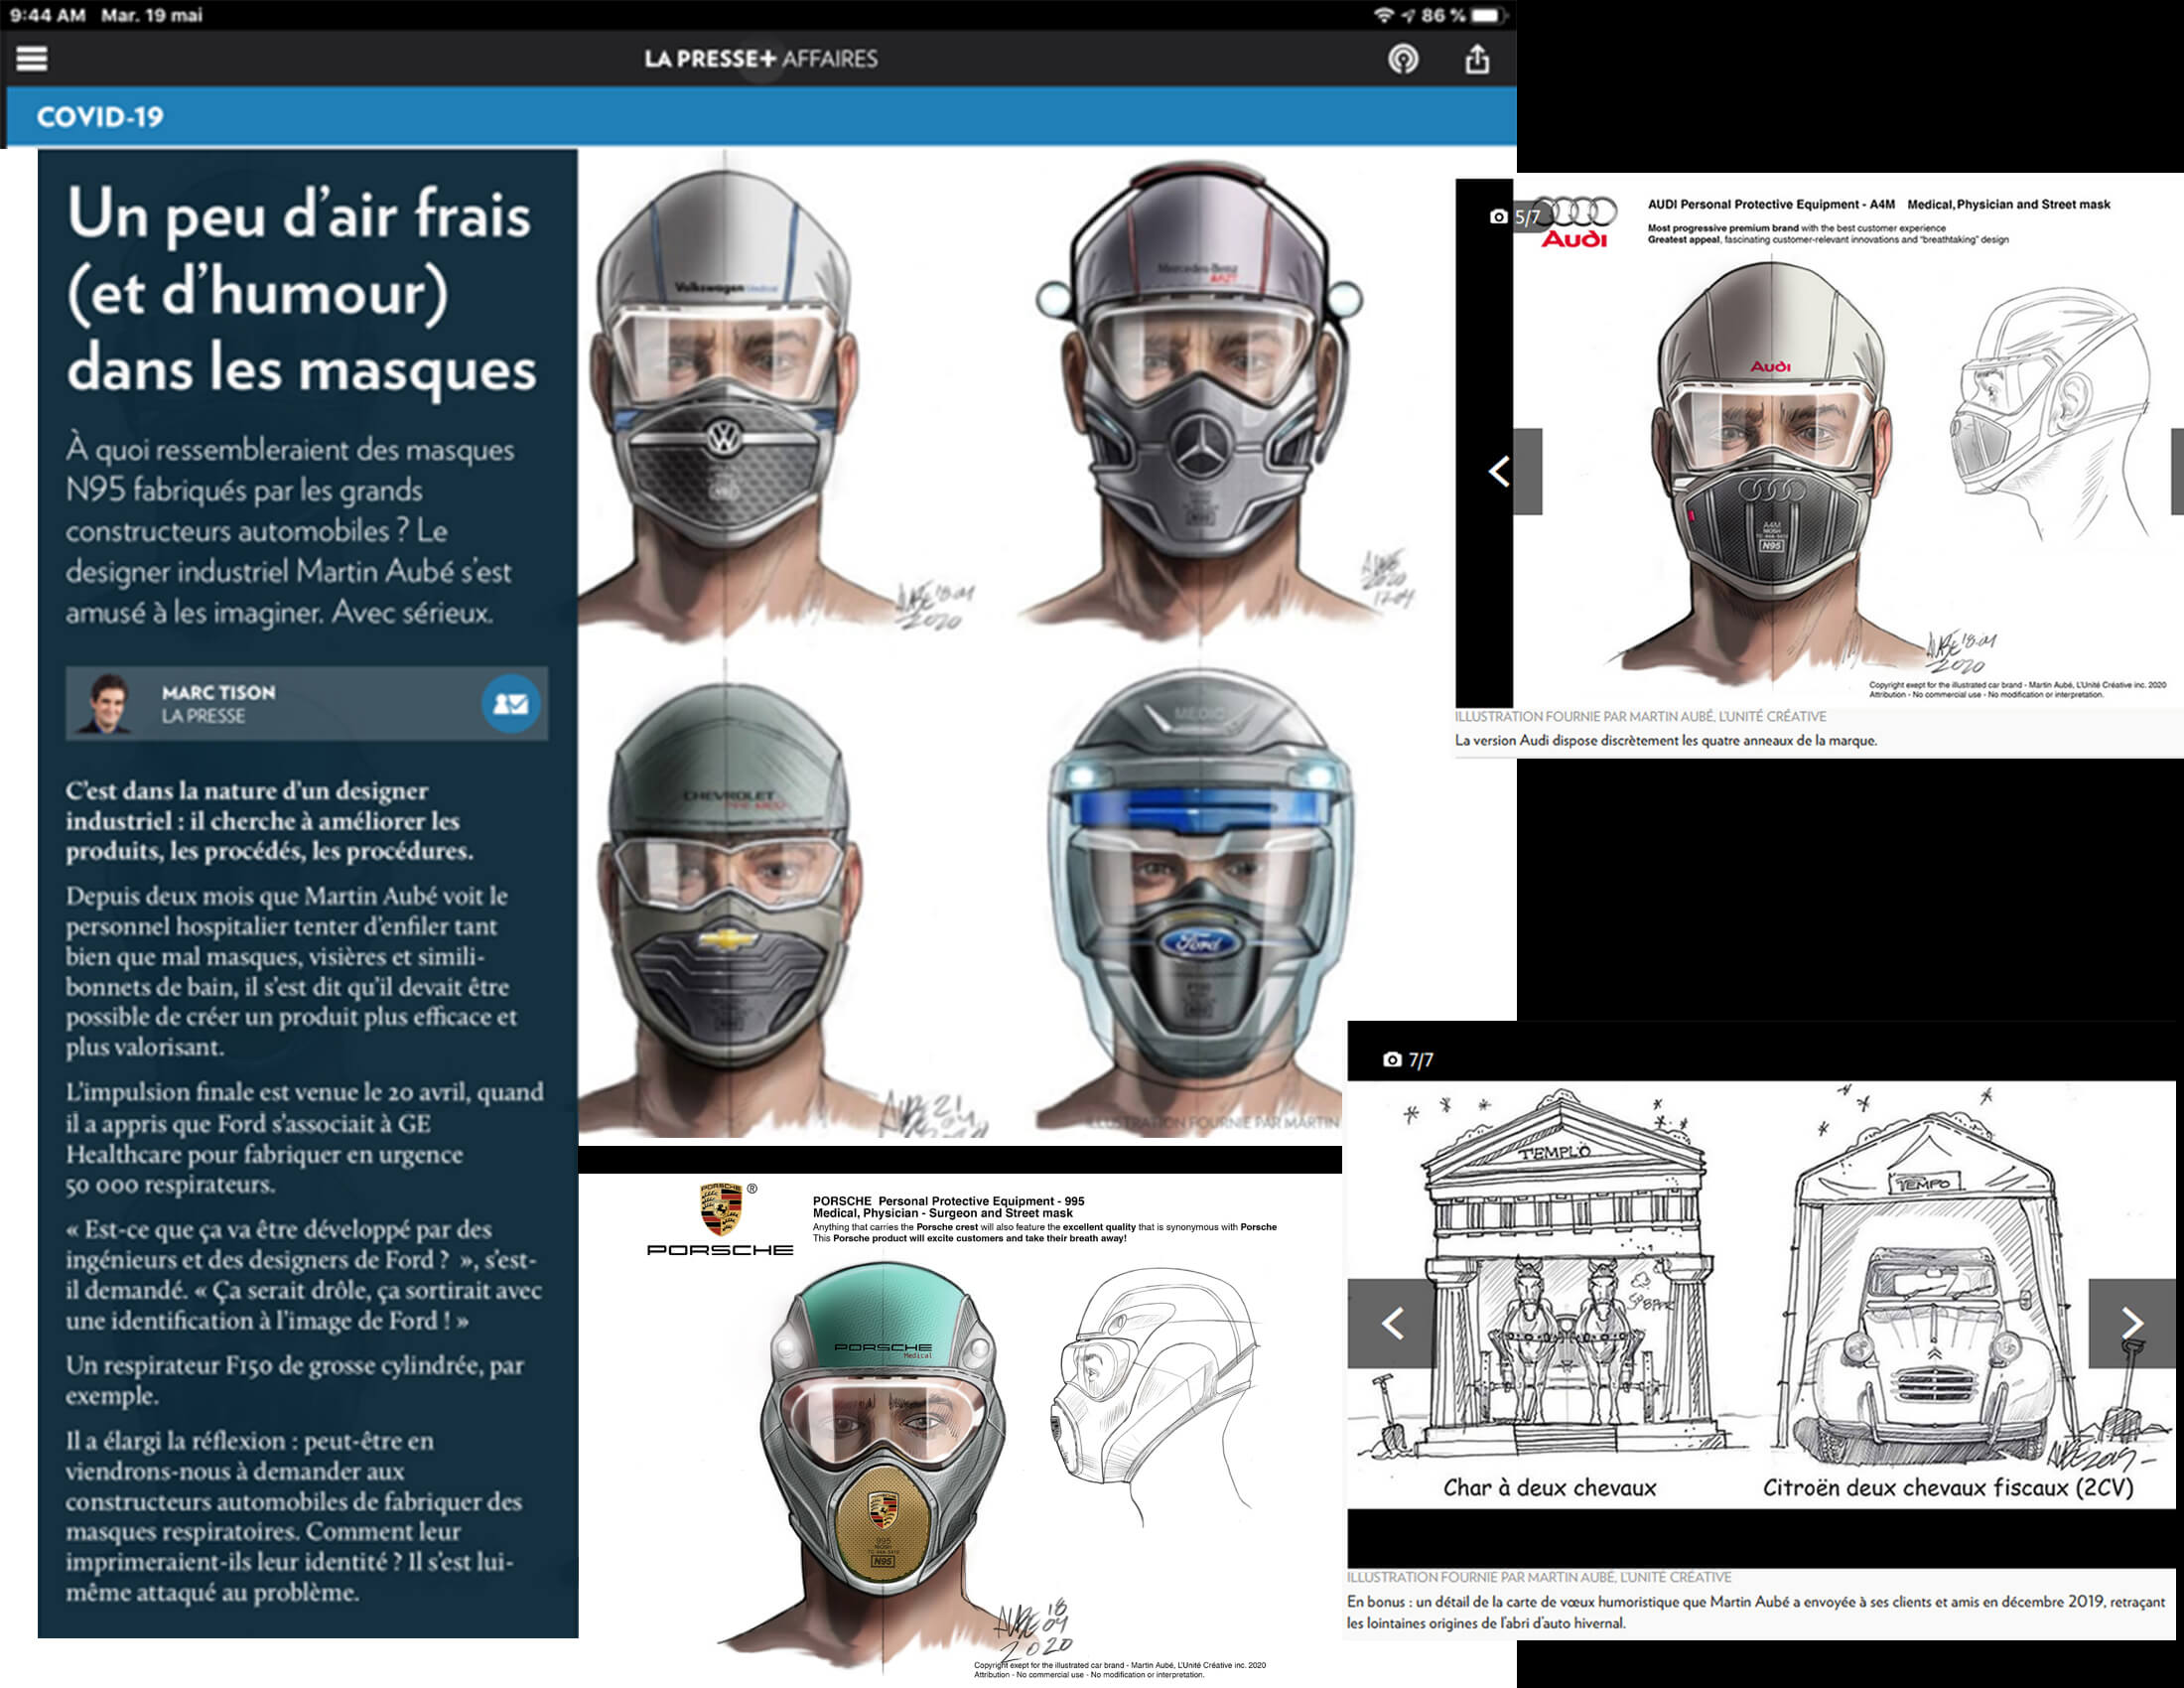Open the COVID-19 section banner
The width and height of the screenshot is (2184, 1688).
click(760, 117)
